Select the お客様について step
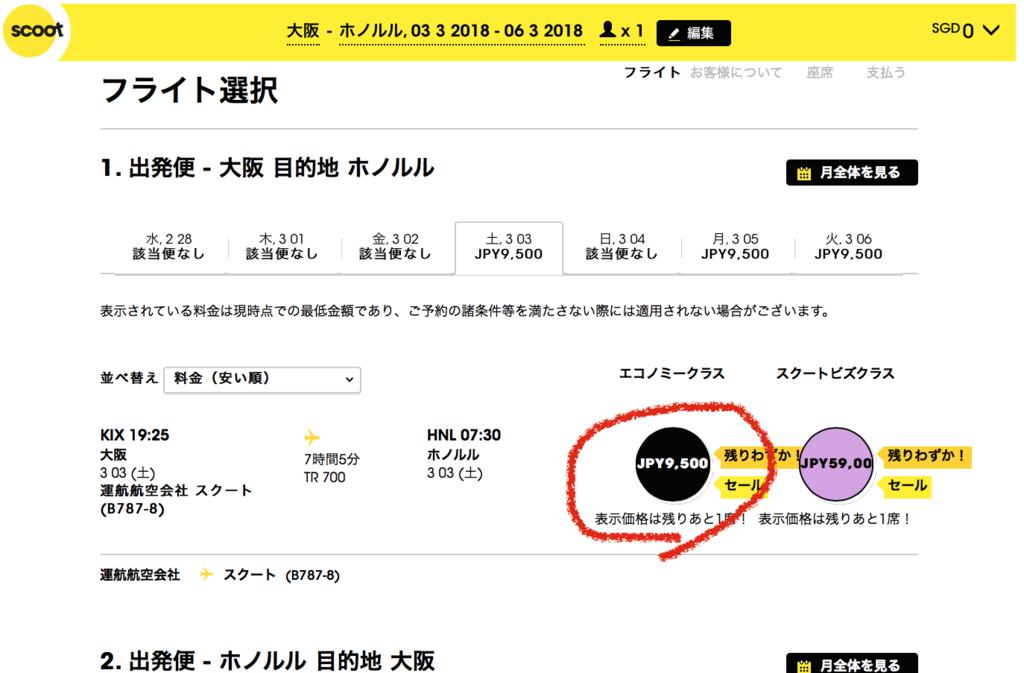This screenshot has width=1024, height=673. click(736, 72)
